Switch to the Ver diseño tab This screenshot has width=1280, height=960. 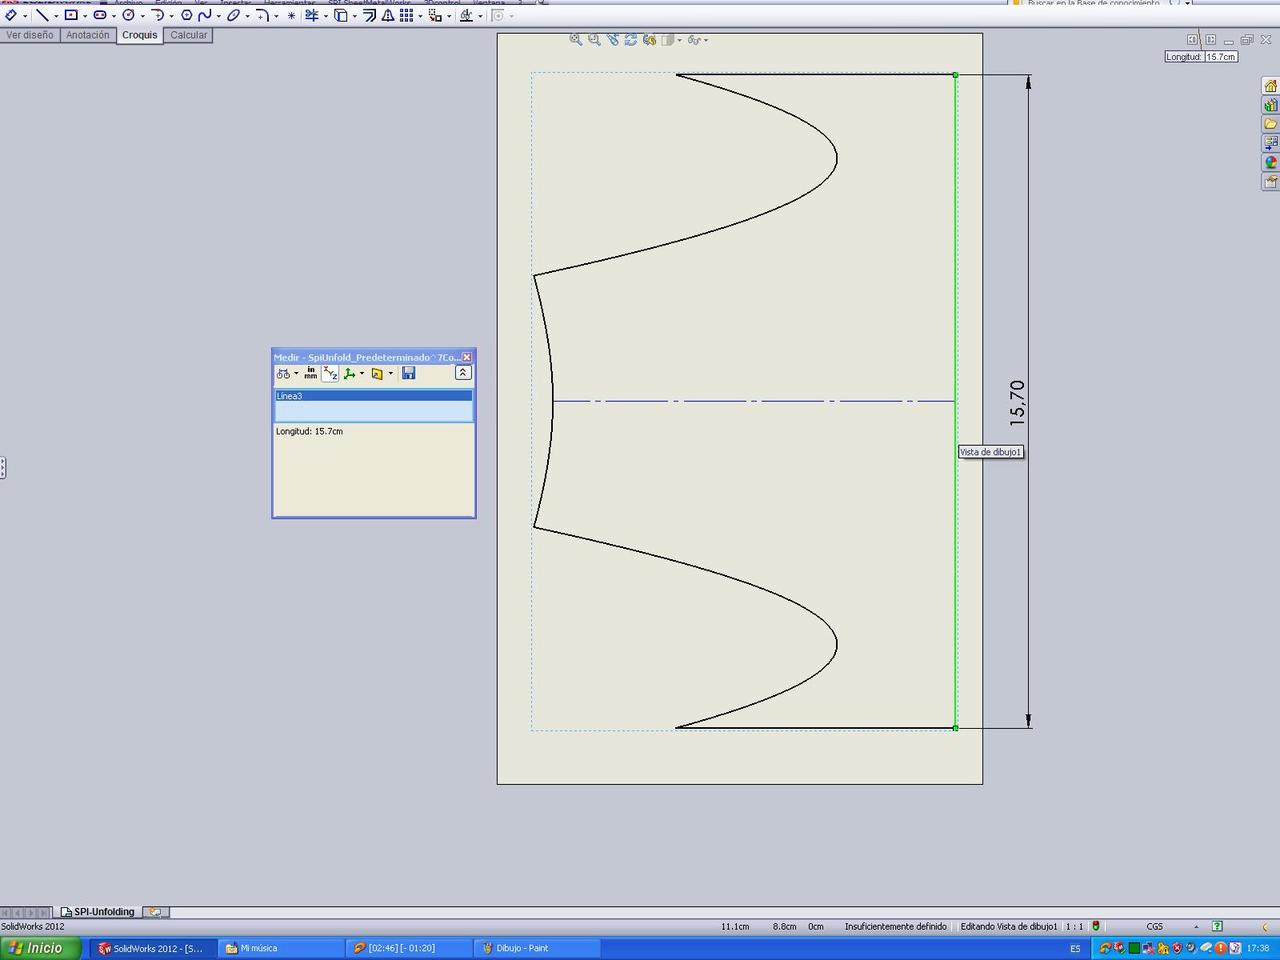[30, 35]
